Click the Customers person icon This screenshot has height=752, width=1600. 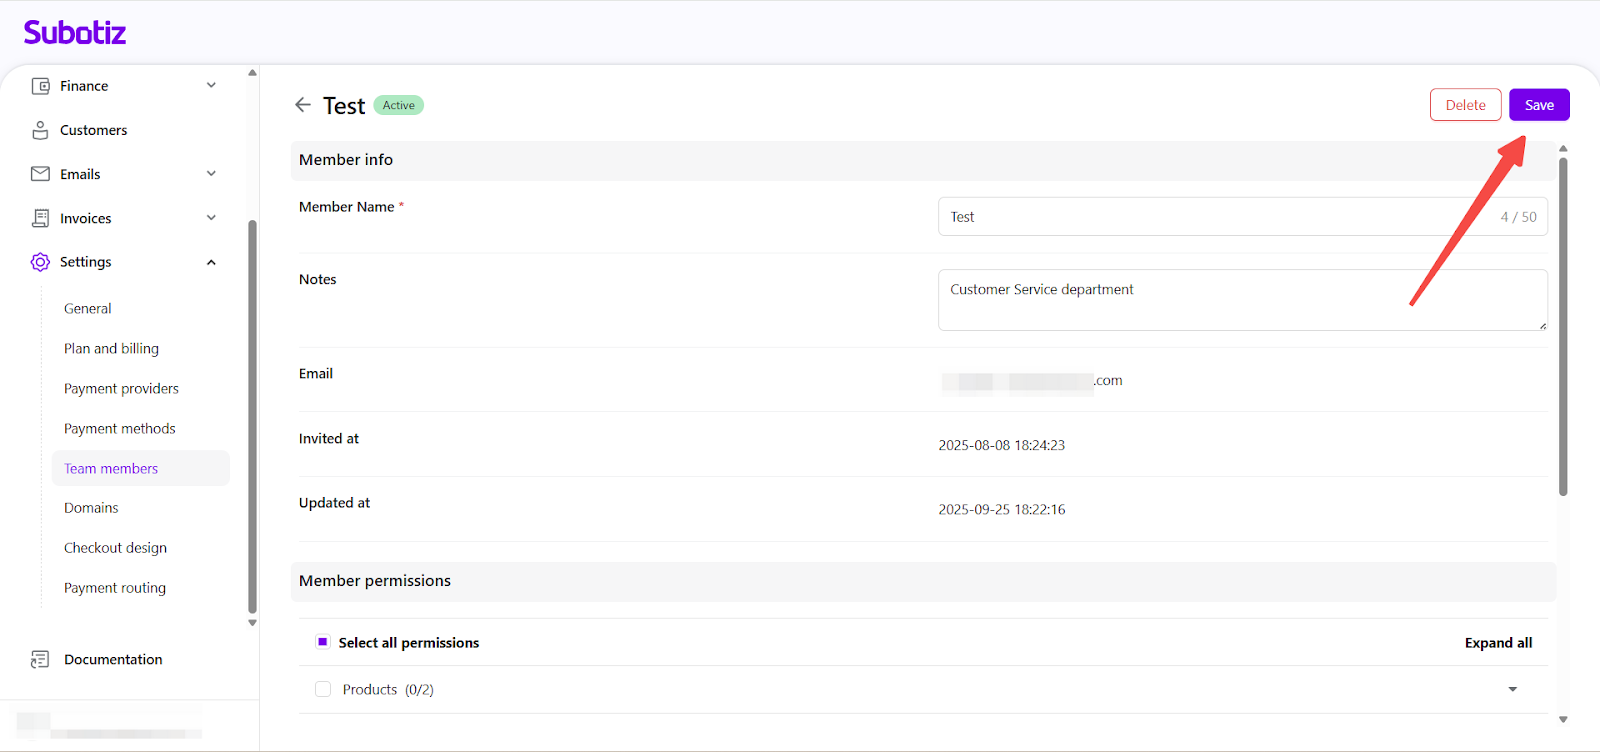40,130
